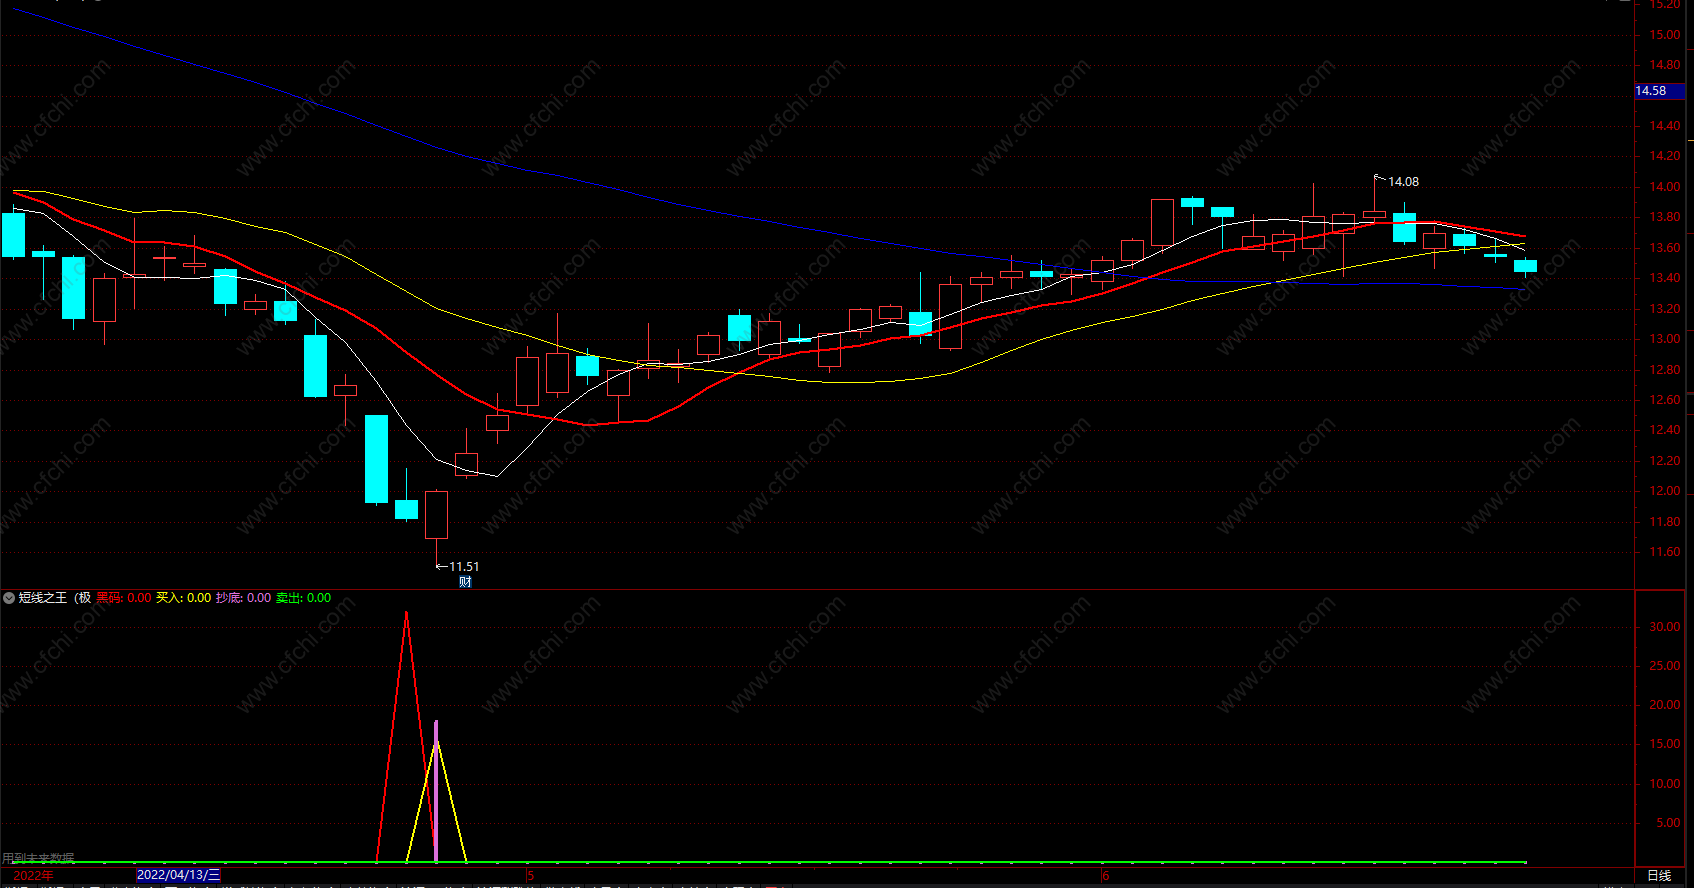Click 13.00 on the price axis
Screen dimensions: 1694x888
(x=1665, y=339)
